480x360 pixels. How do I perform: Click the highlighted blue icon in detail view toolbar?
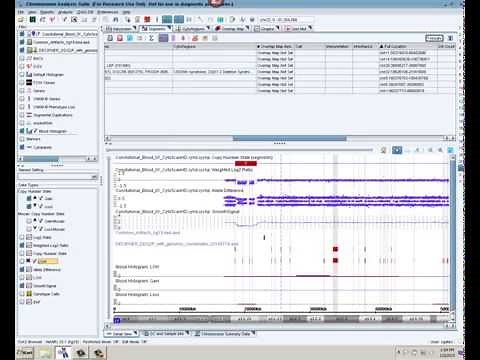point(397,150)
